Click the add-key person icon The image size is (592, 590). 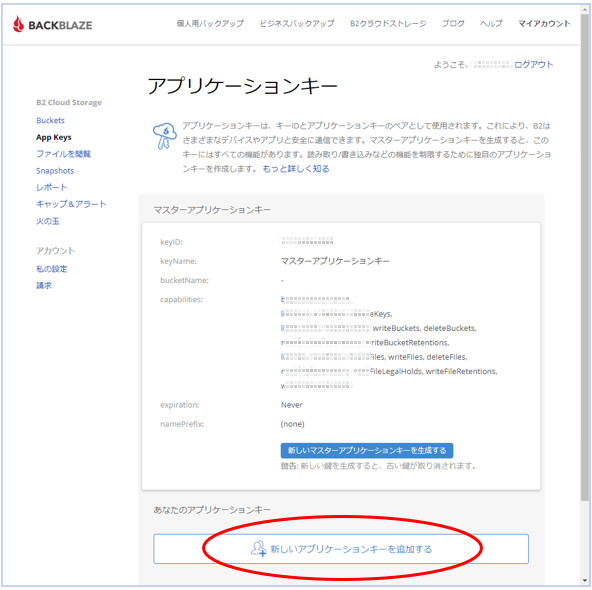tap(259, 548)
